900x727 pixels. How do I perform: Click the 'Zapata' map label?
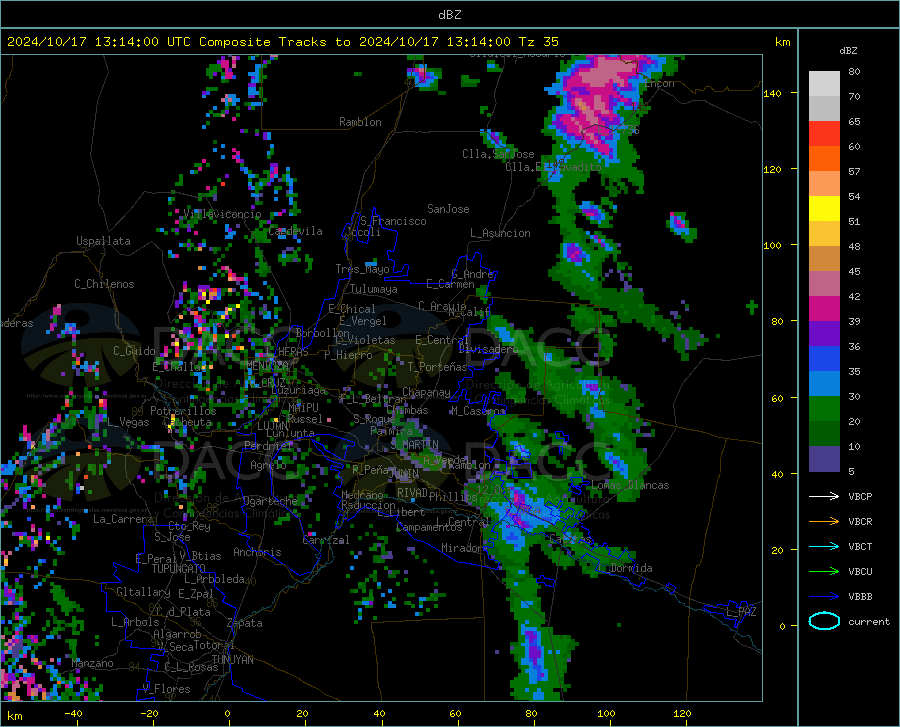pyautogui.click(x=245, y=623)
